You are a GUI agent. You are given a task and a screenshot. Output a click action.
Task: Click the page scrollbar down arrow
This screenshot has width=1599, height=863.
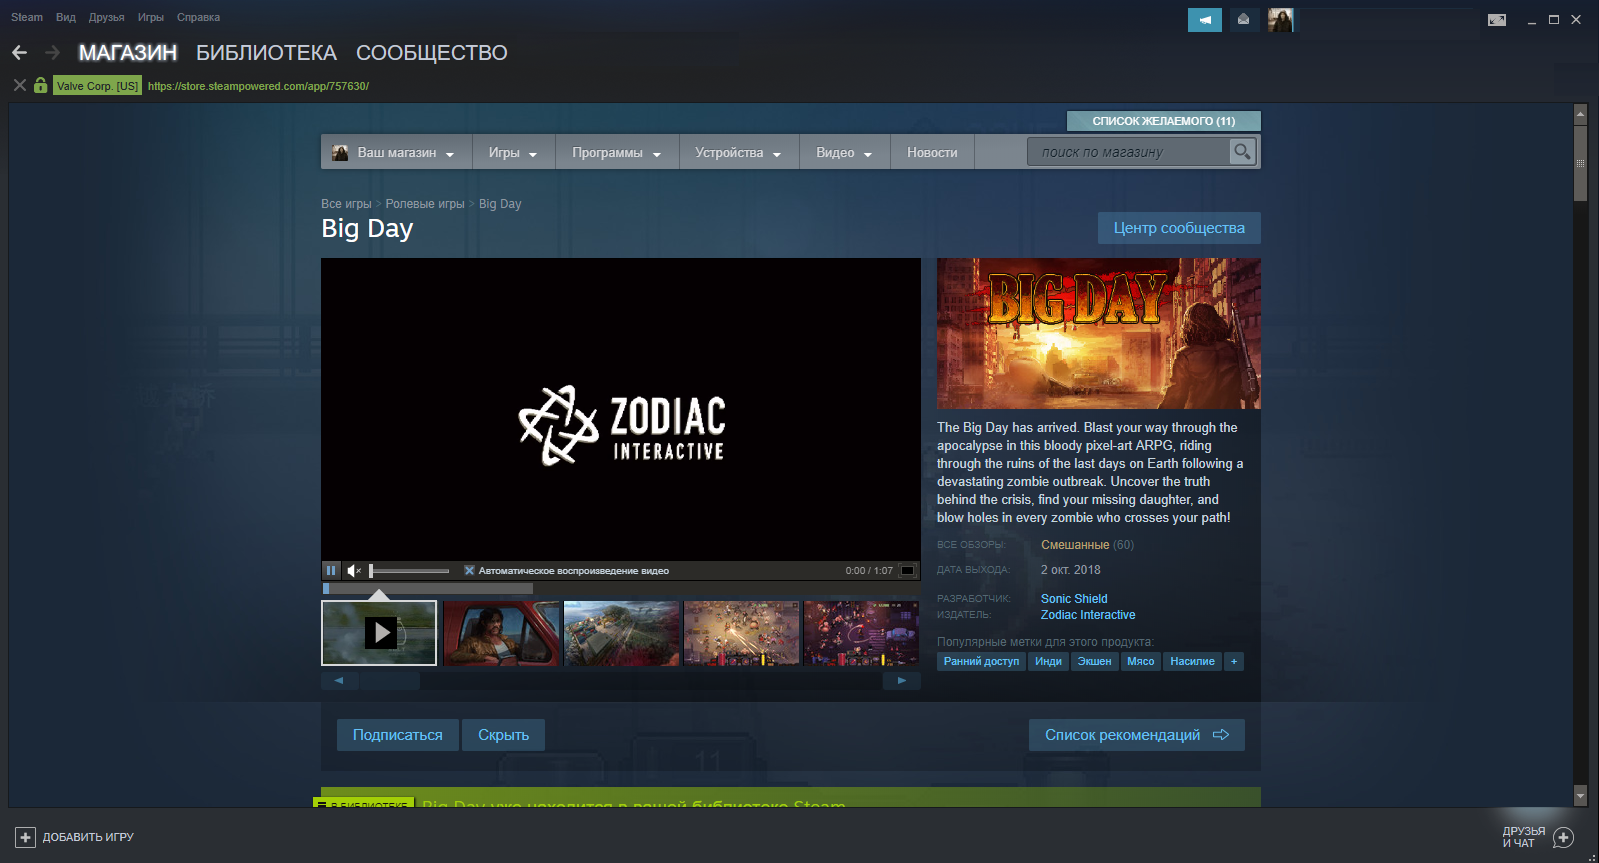click(1581, 796)
